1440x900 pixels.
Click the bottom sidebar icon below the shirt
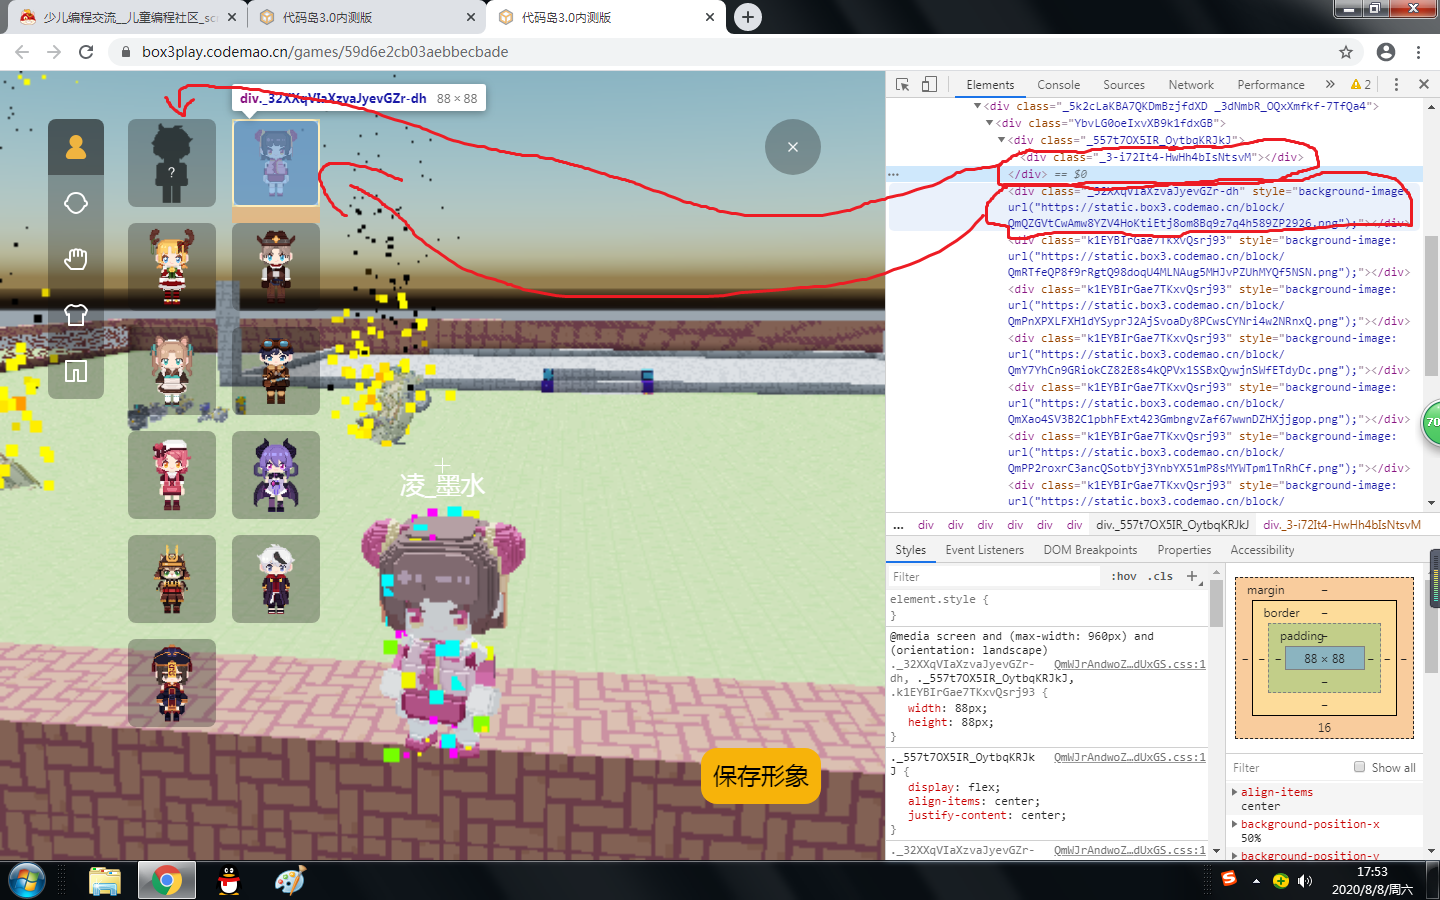(76, 371)
